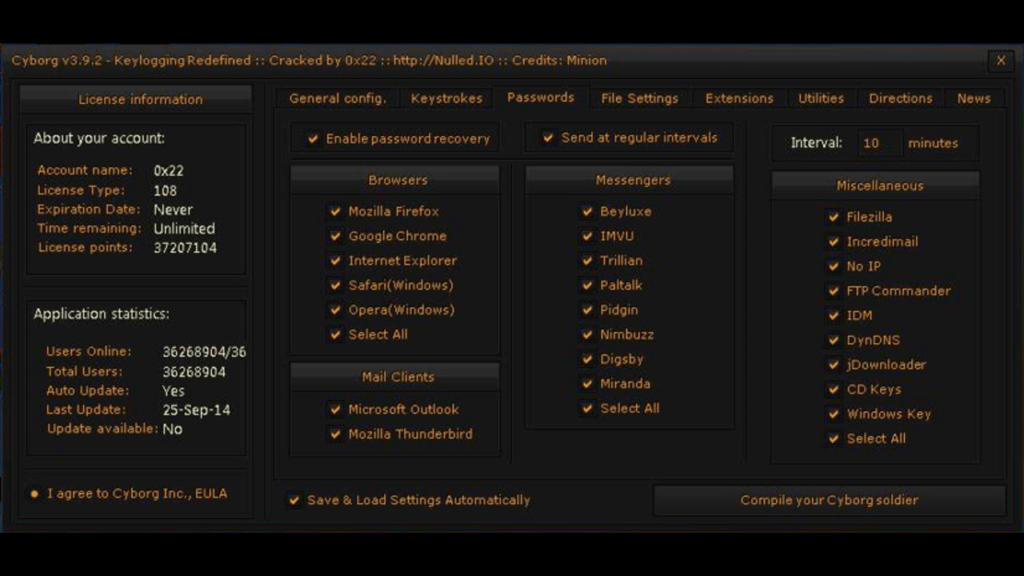Toggle the Digsby checkbox
This screenshot has width=1024, height=576.
[x=587, y=359]
